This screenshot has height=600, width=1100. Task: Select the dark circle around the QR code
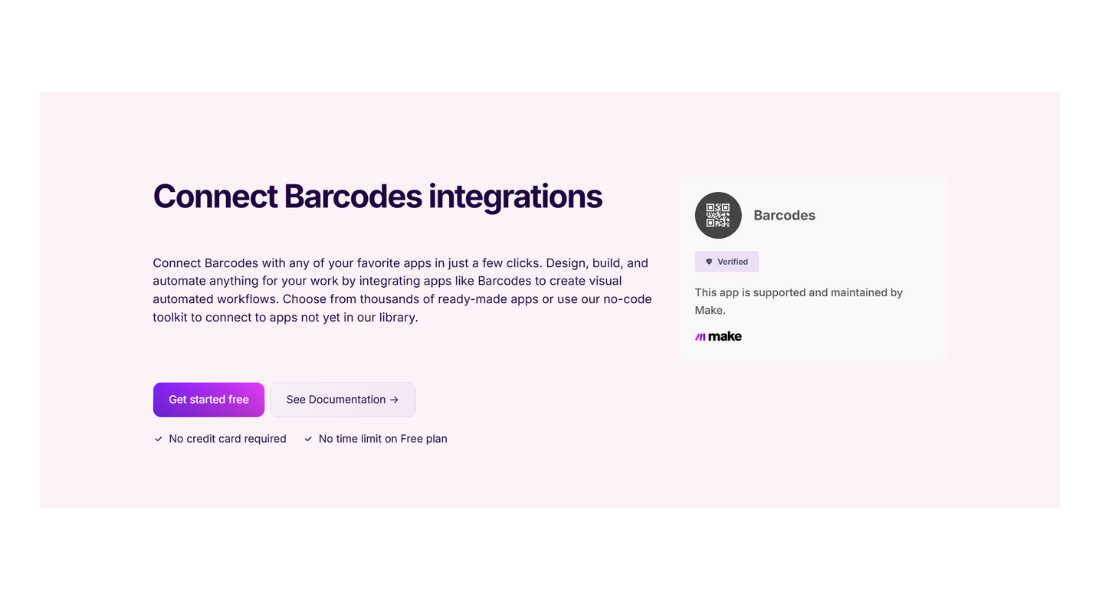click(x=718, y=215)
